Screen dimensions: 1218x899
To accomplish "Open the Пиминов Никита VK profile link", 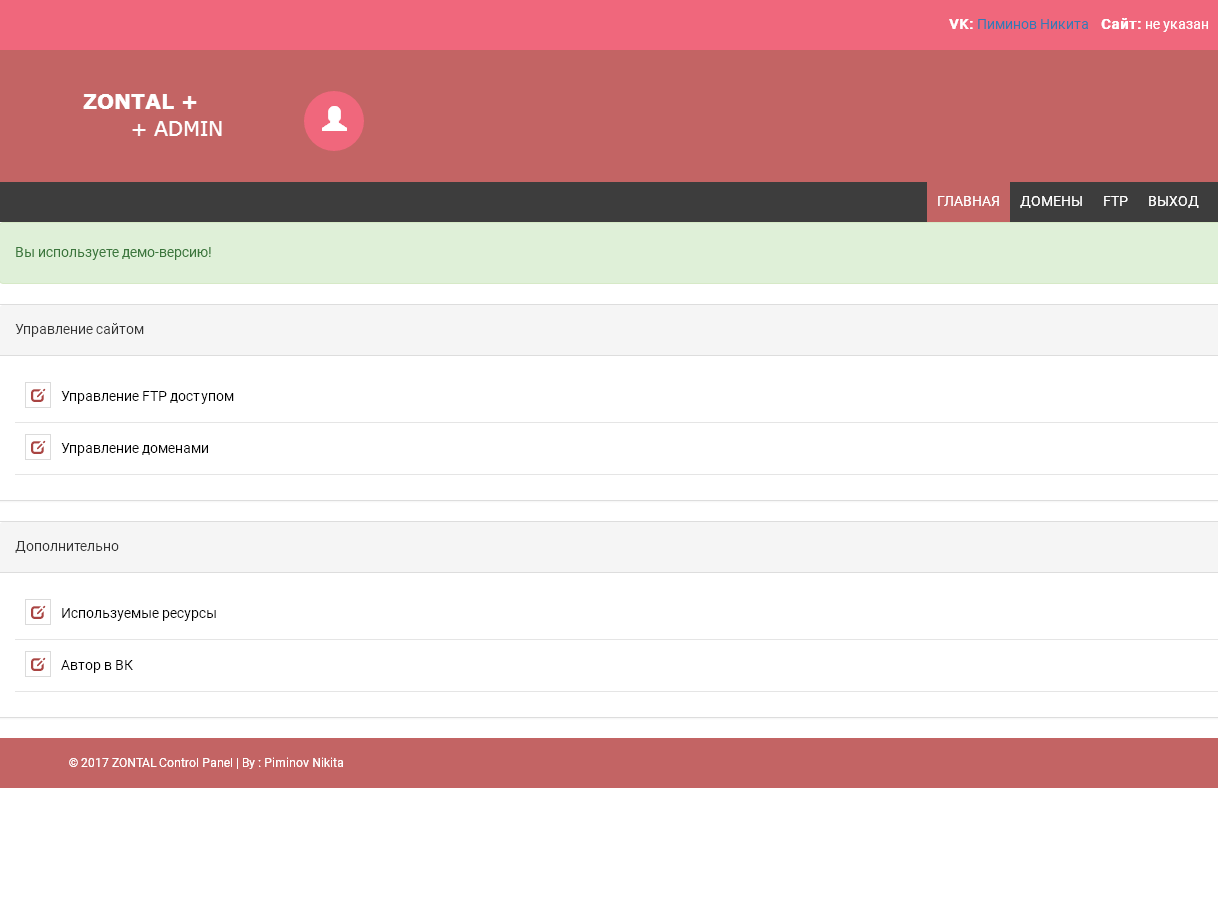I will (1032, 24).
